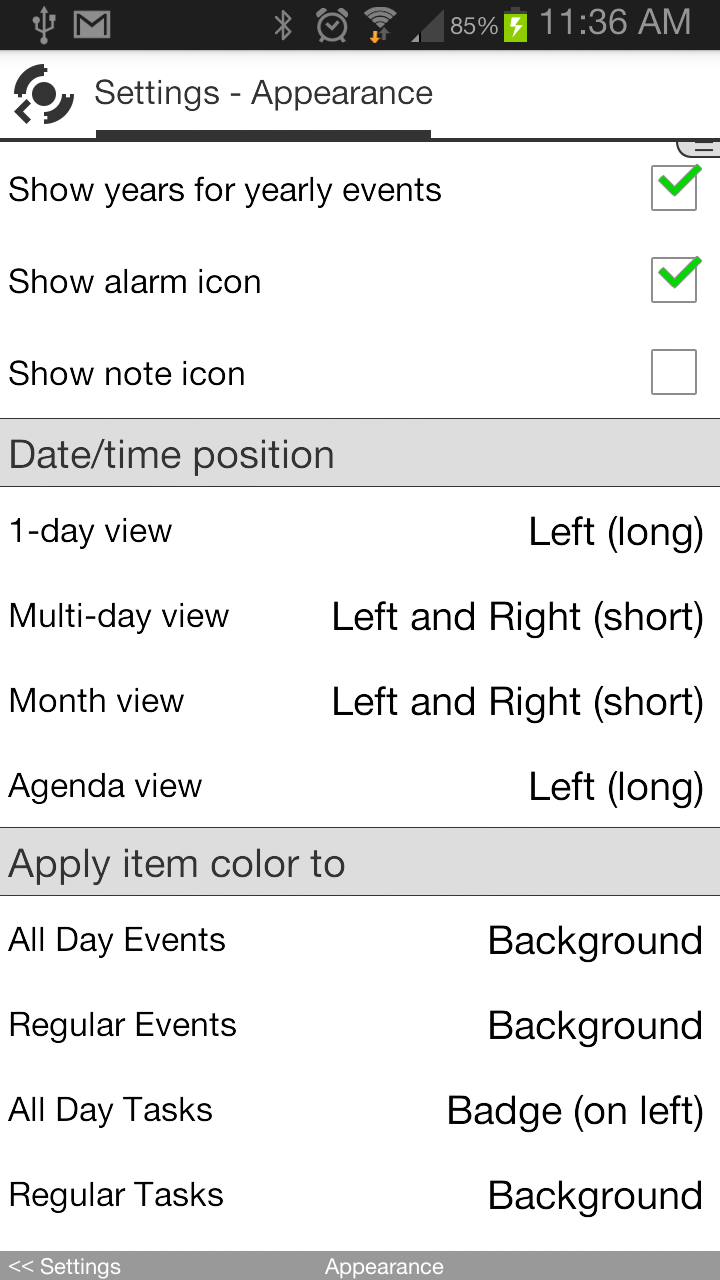This screenshot has width=720, height=1280.
Task: Tap the USB connection status icon
Action: point(43,25)
